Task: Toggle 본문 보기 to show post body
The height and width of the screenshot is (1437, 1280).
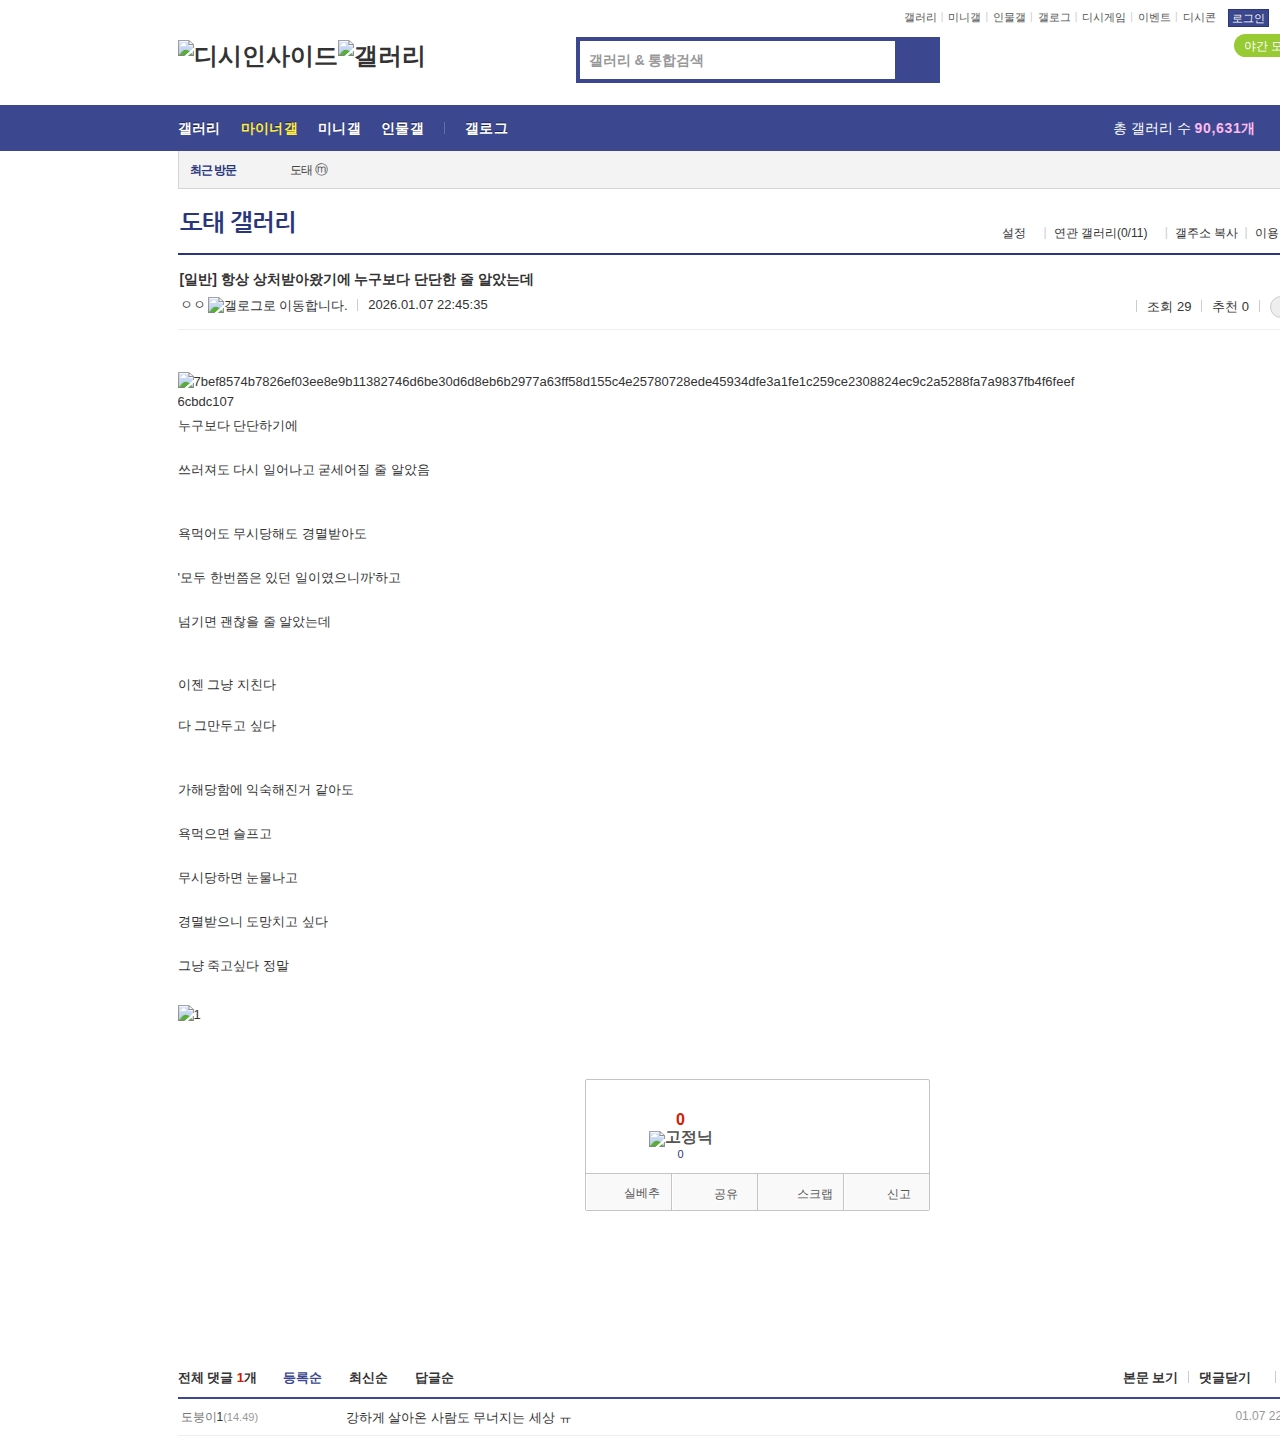Action: click(1150, 1378)
